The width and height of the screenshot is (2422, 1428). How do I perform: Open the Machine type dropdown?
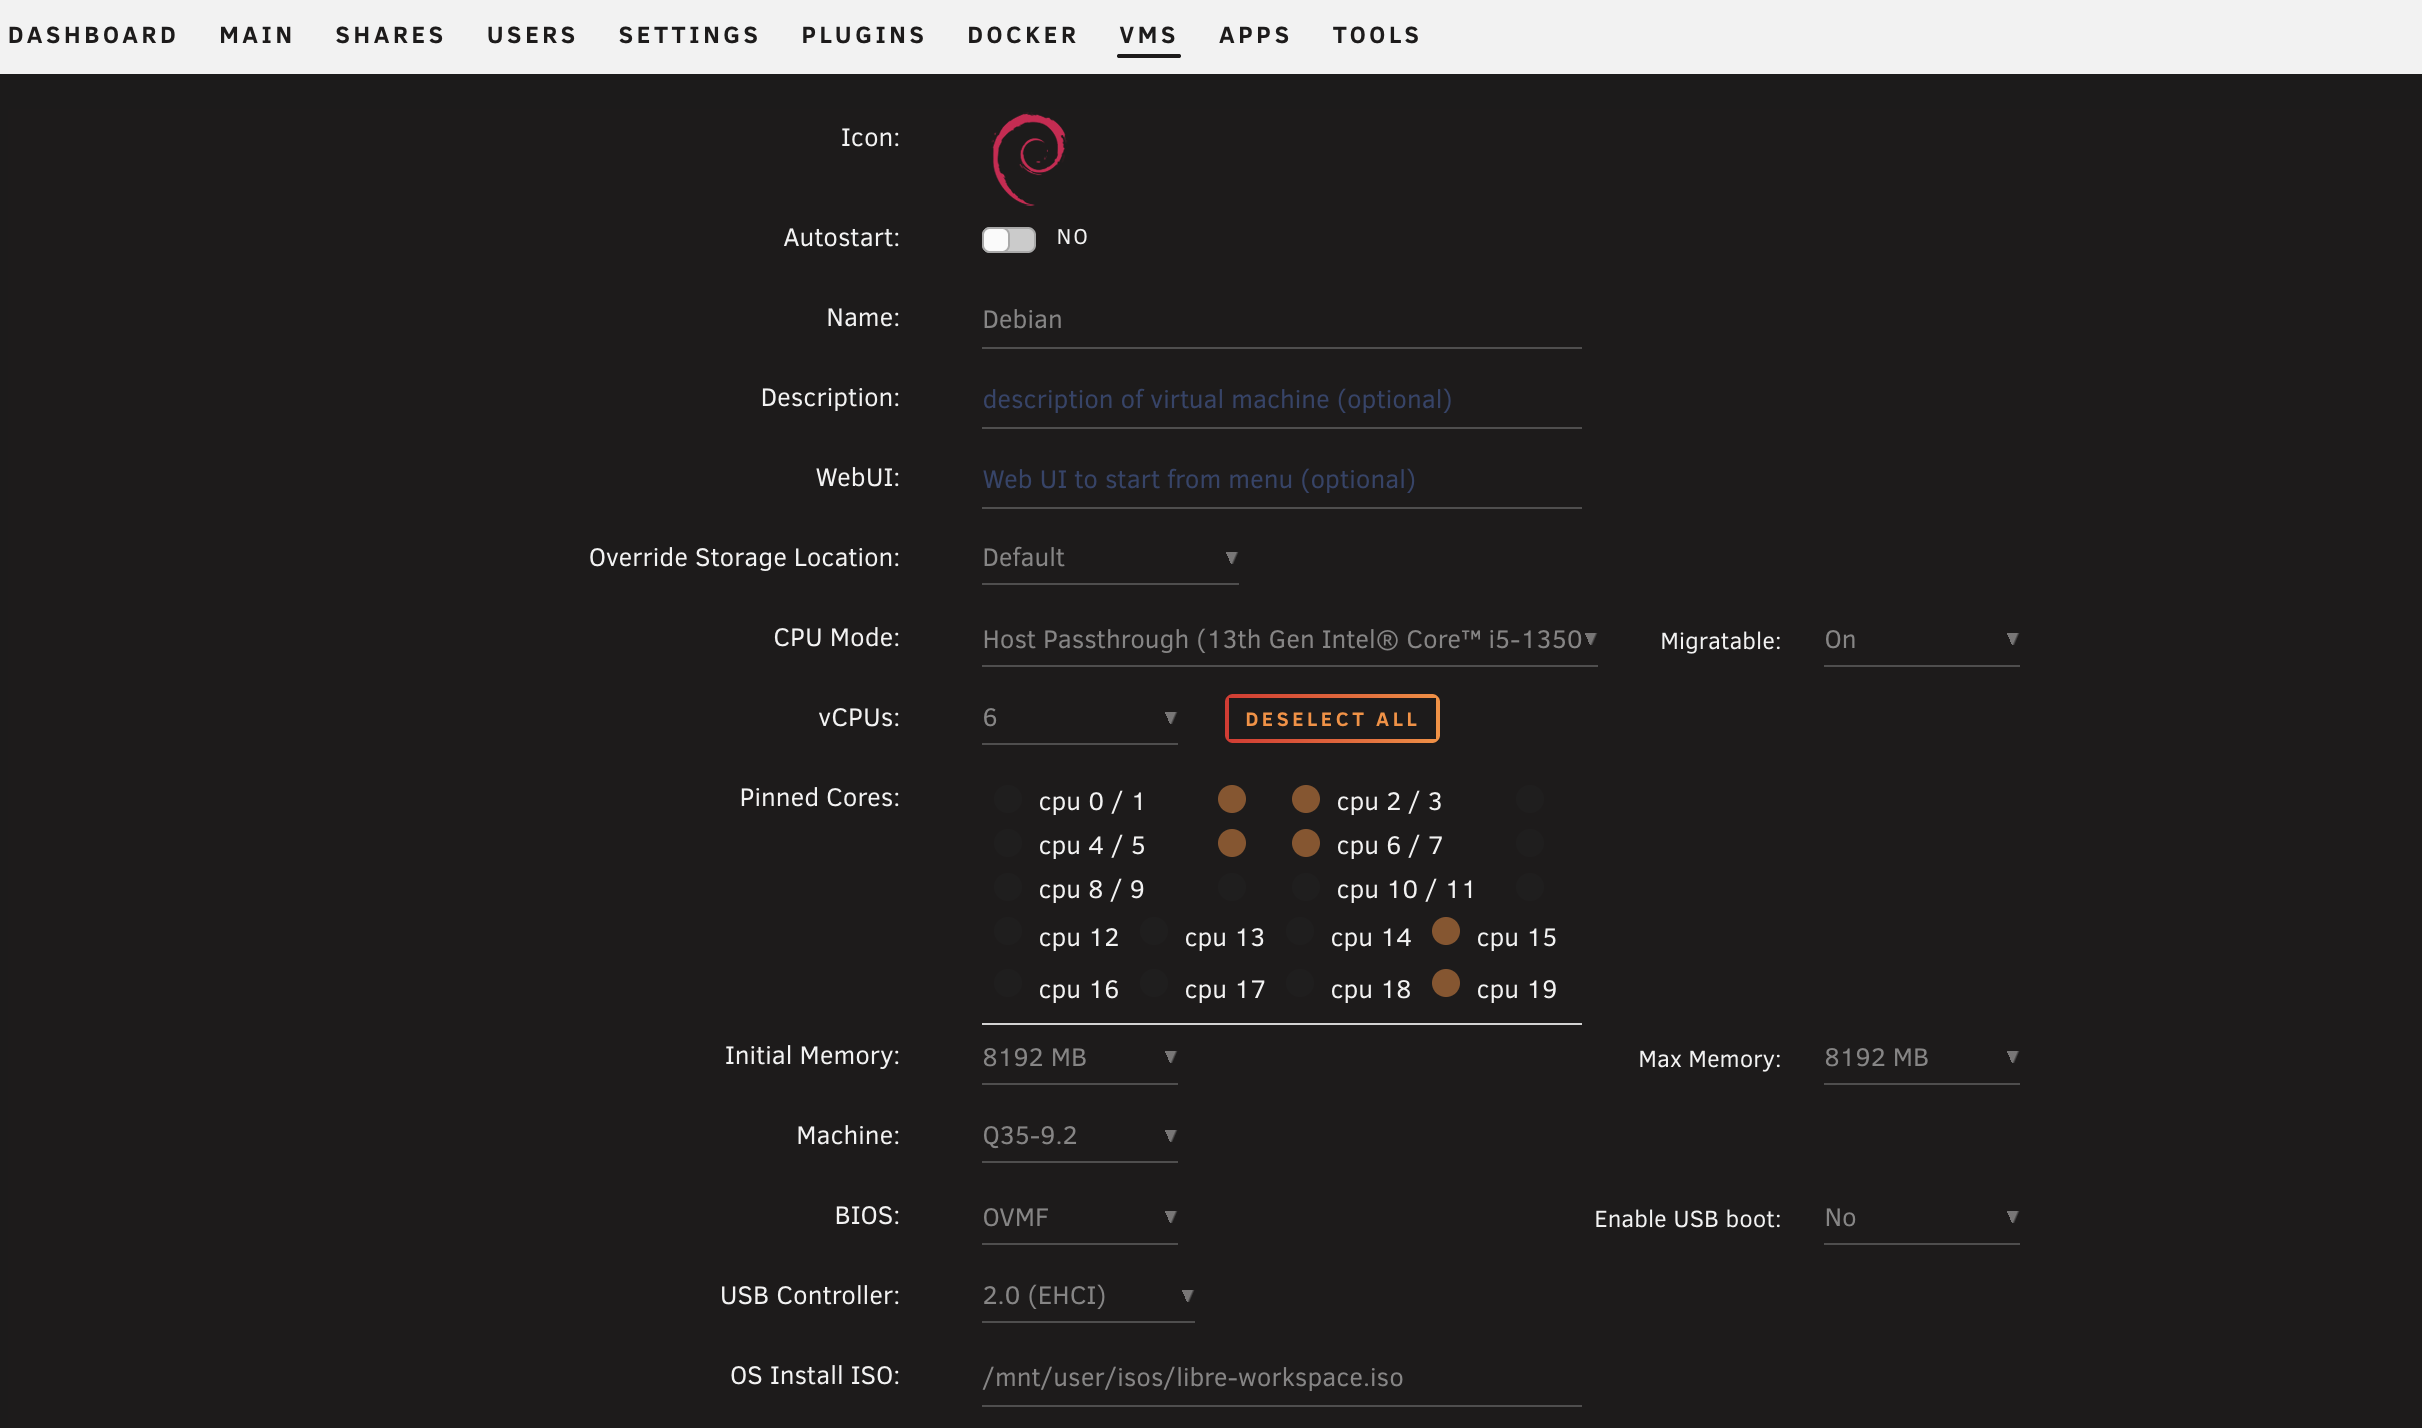1078,1136
